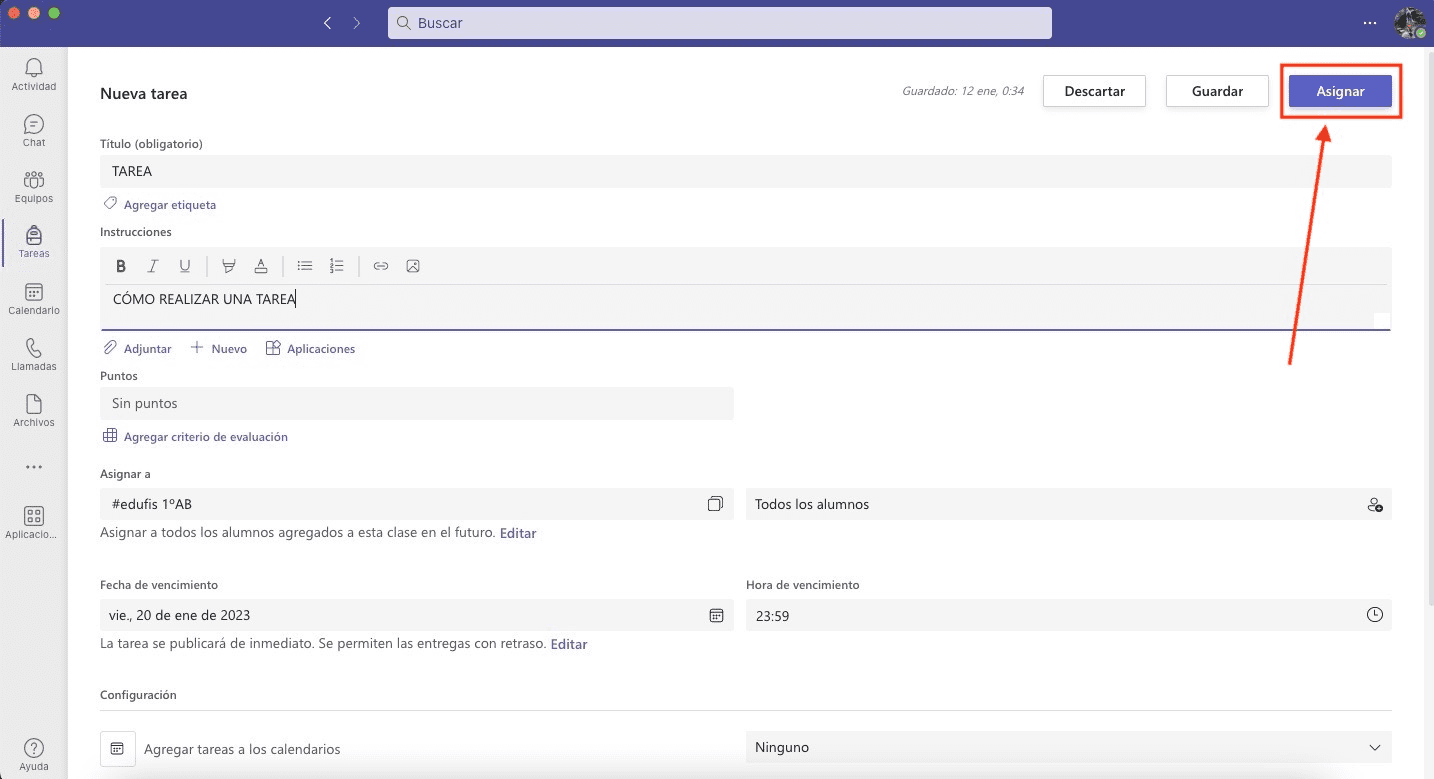Insert a numbered list
The width and height of the screenshot is (1434, 779).
point(337,266)
